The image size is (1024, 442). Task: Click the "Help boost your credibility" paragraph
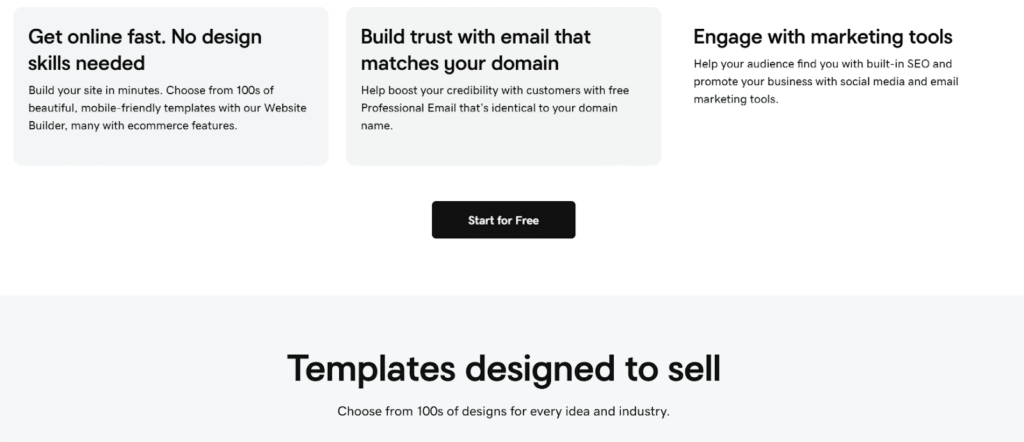[x=495, y=108]
